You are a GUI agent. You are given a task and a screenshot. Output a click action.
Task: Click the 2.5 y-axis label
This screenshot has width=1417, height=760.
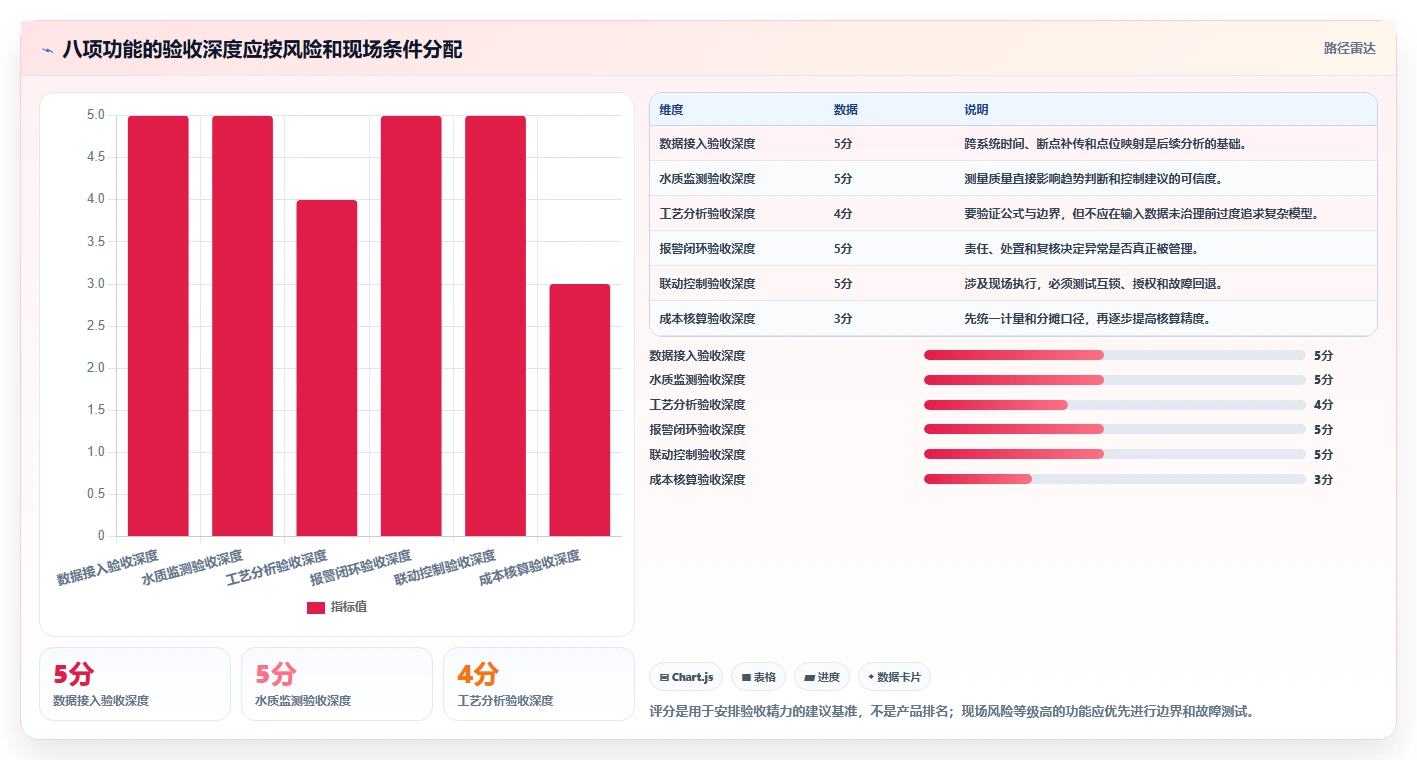(x=95, y=326)
